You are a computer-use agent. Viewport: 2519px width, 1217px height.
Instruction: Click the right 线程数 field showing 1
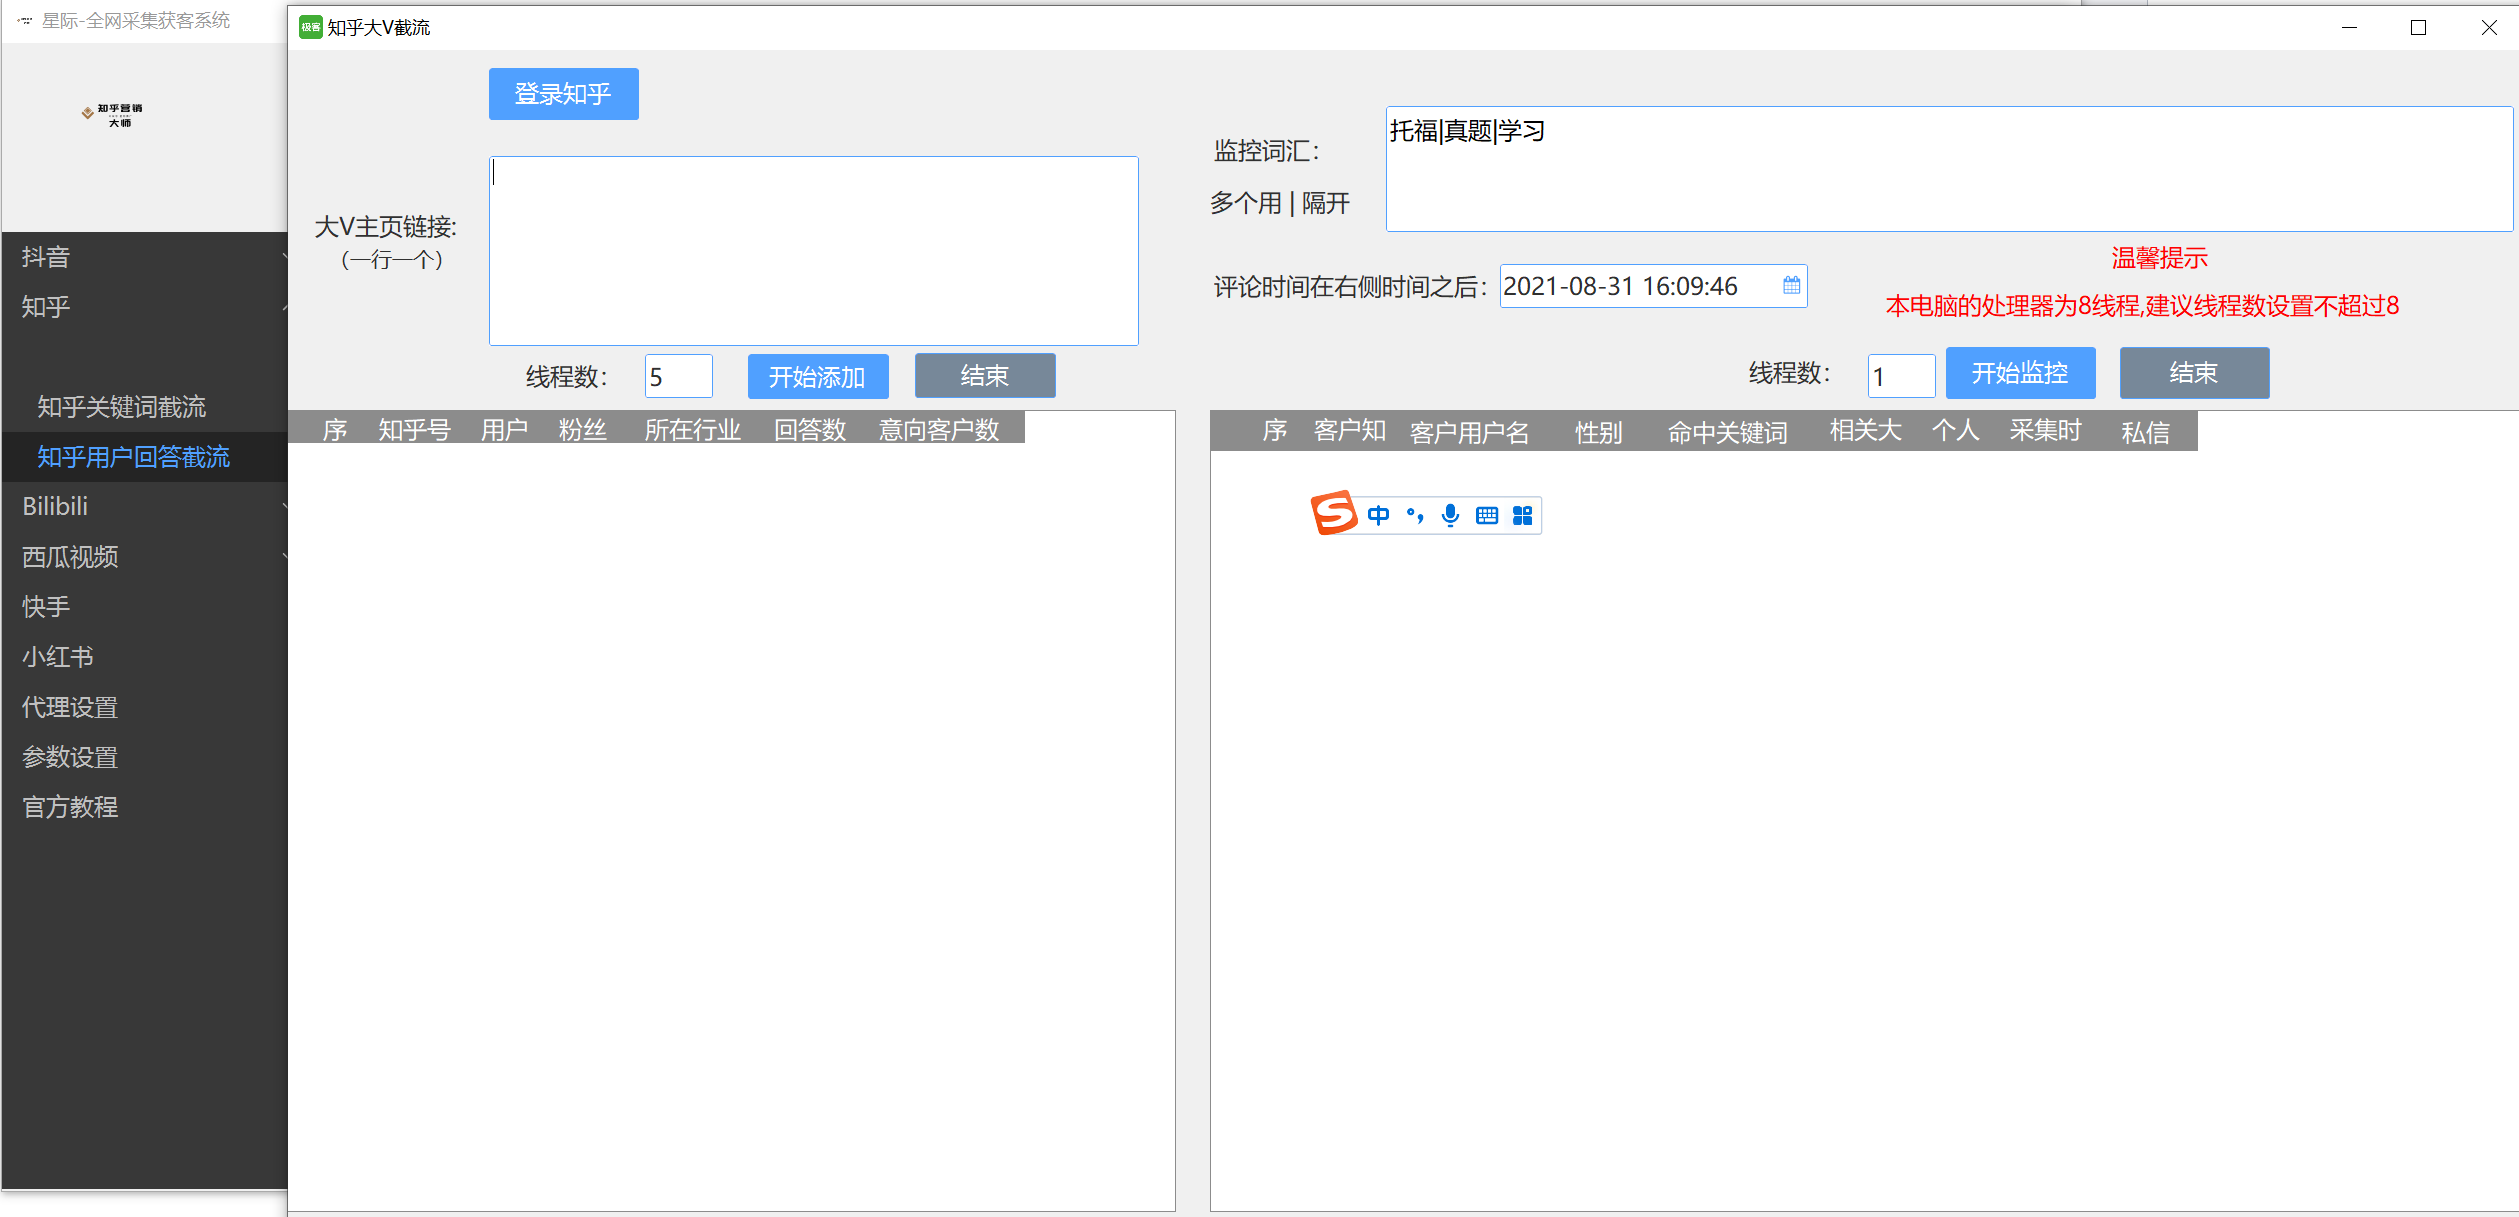[1901, 376]
